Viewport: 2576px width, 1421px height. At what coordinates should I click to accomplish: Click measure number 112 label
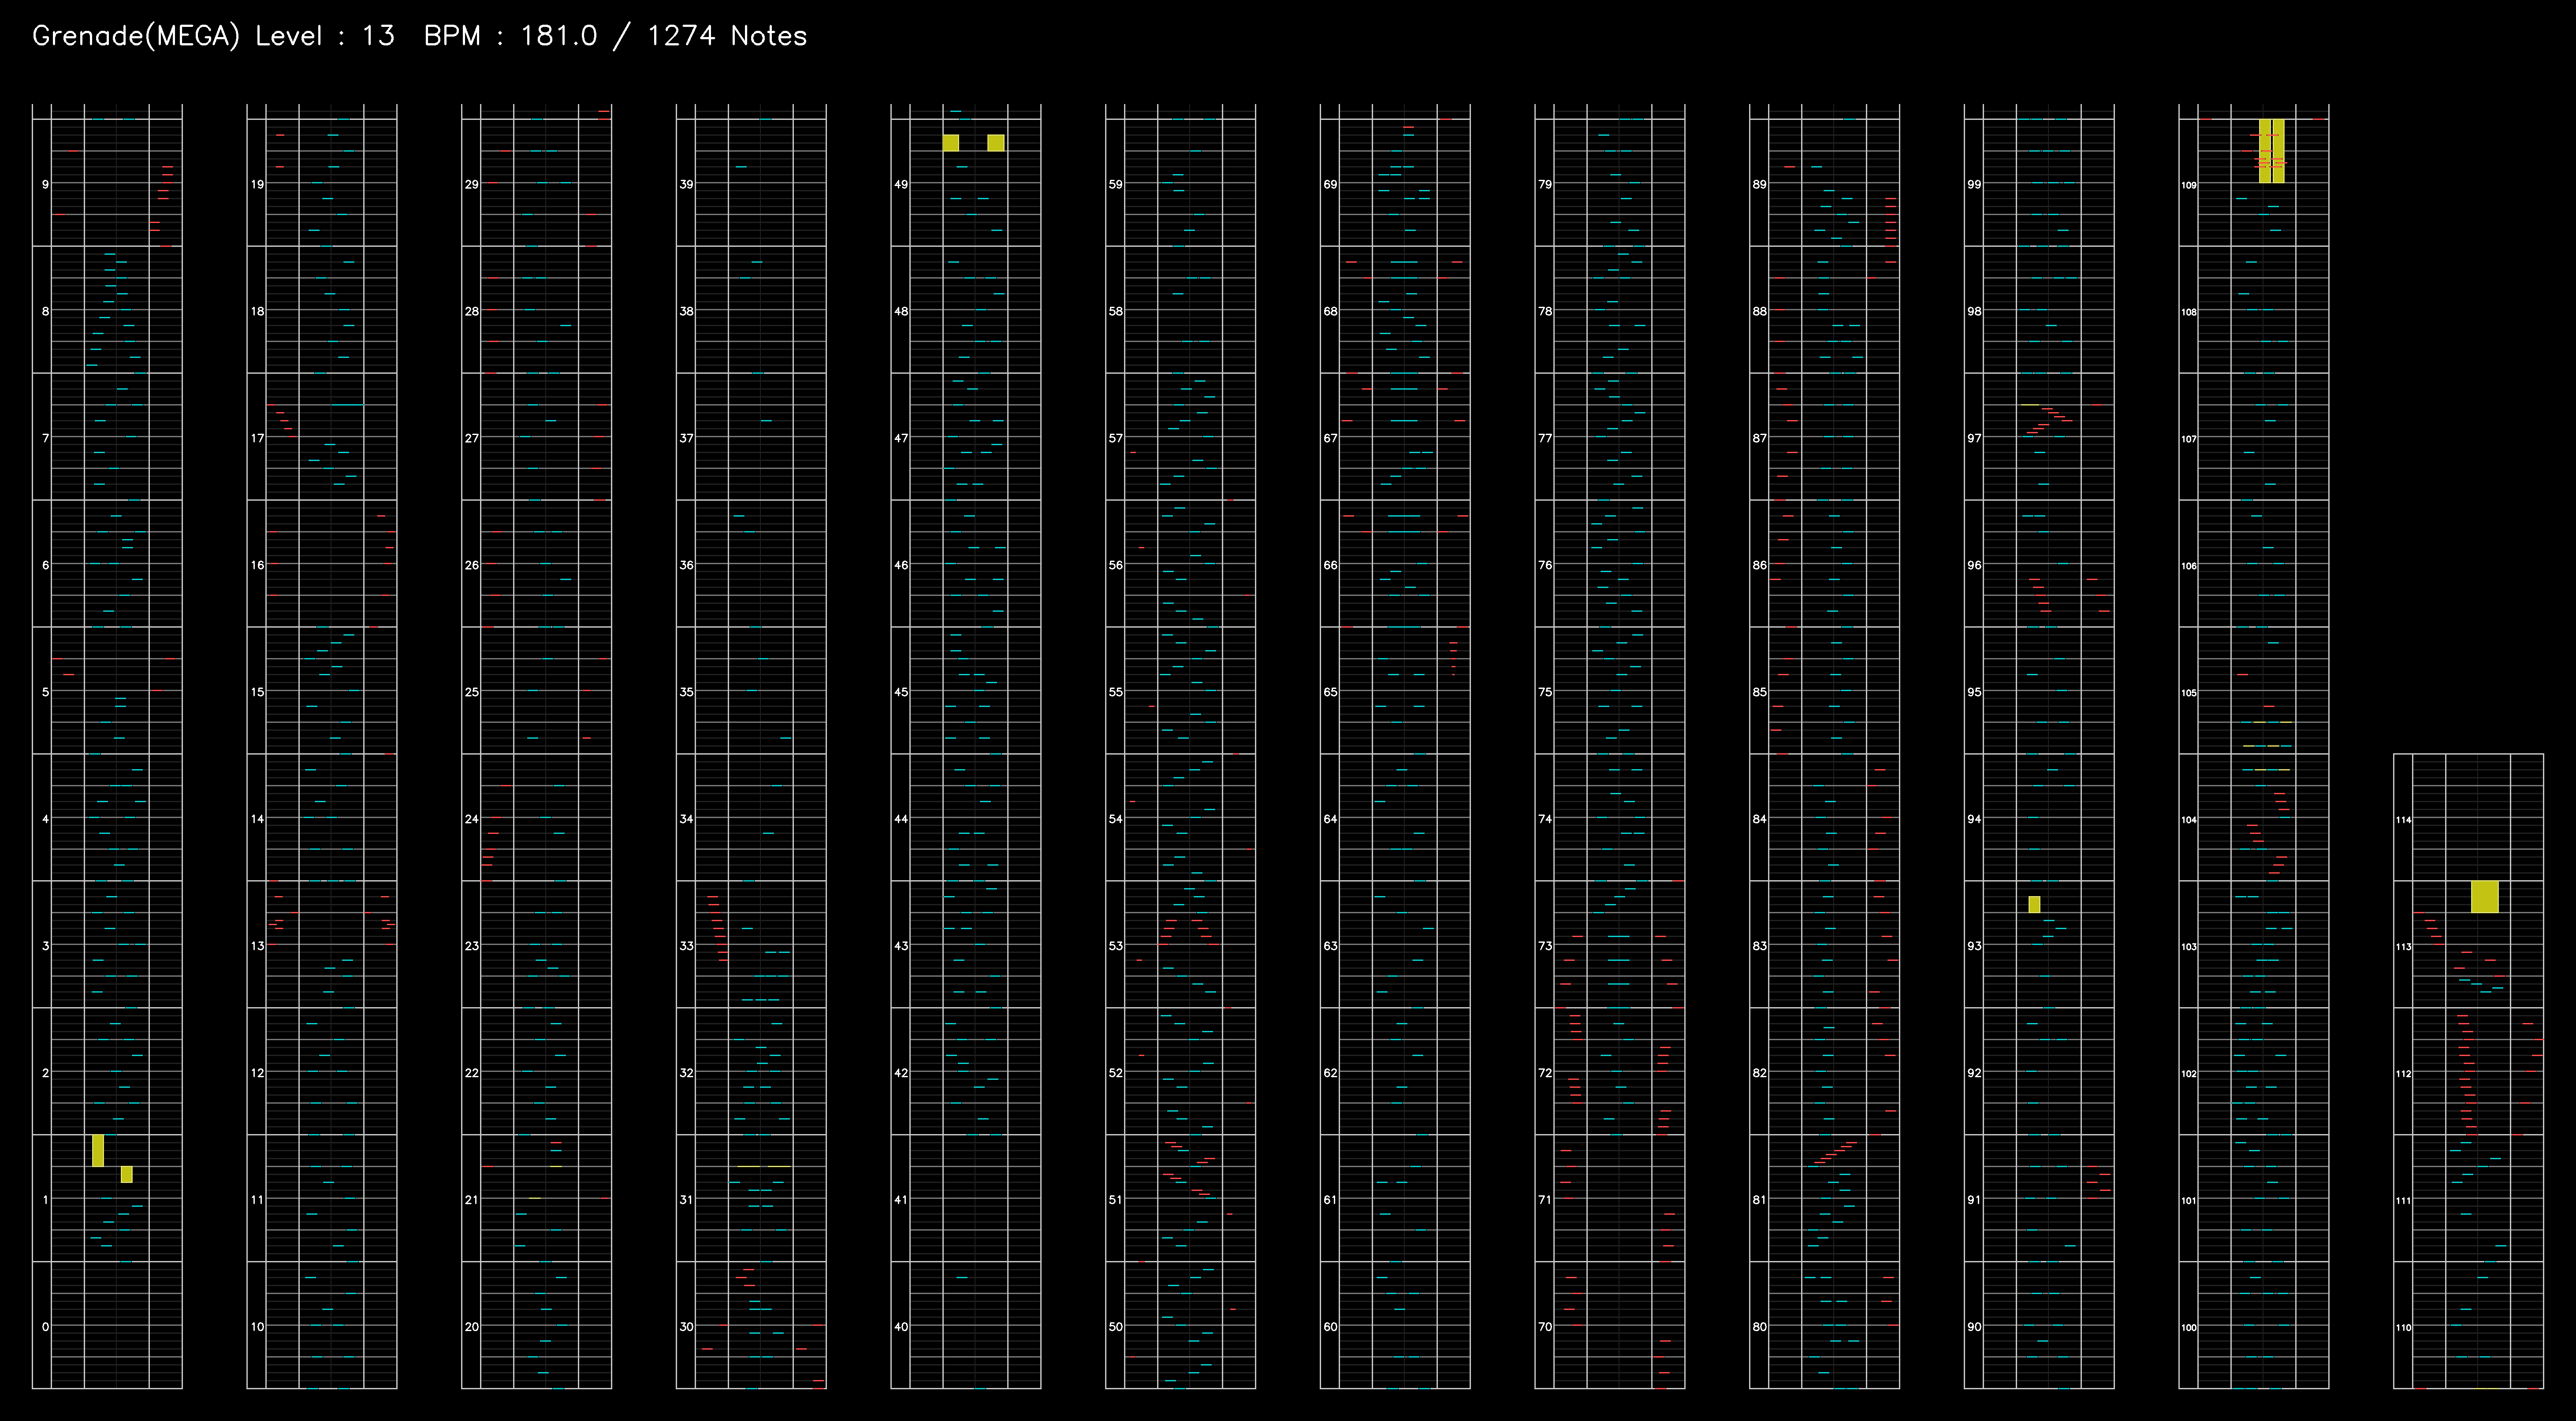(x=2404, y=1074)
